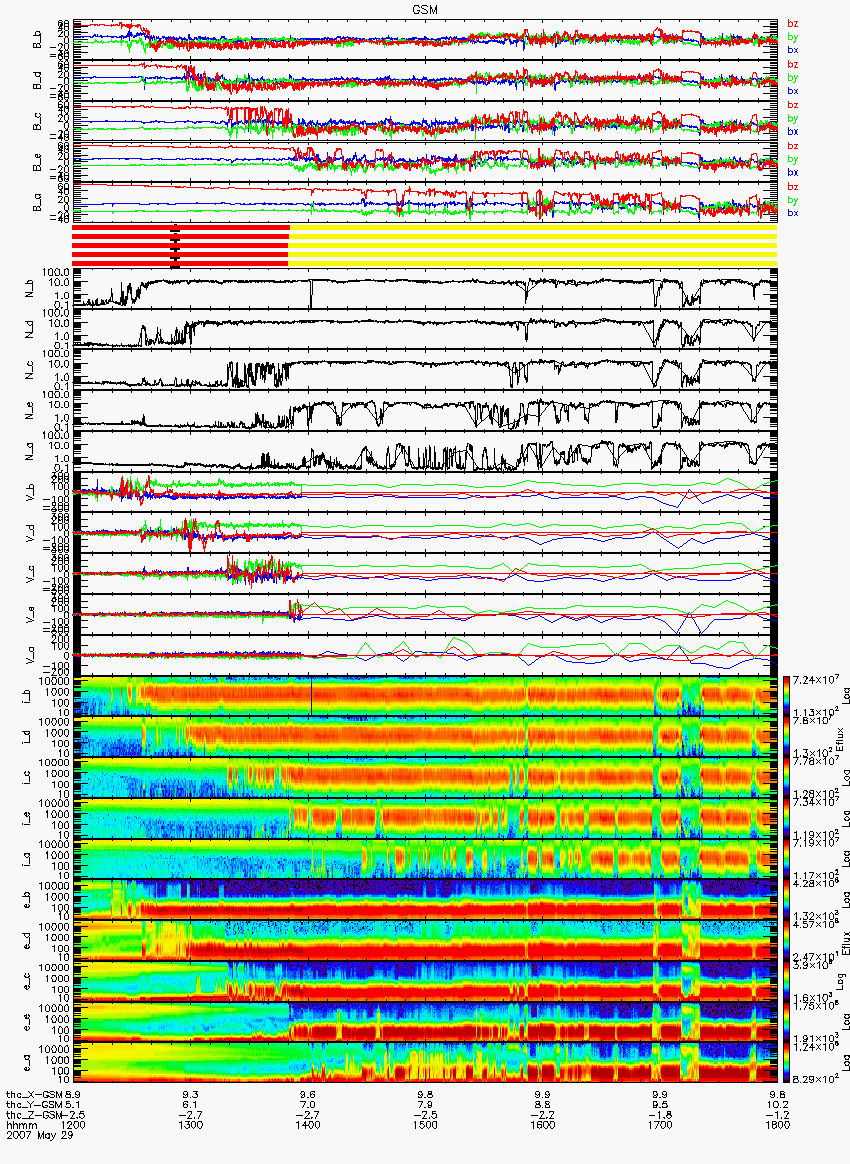The width and height of the screenshot is (850, 1164).
Task: Click the color bar beside the i_b panel
Action: [787, 696]
